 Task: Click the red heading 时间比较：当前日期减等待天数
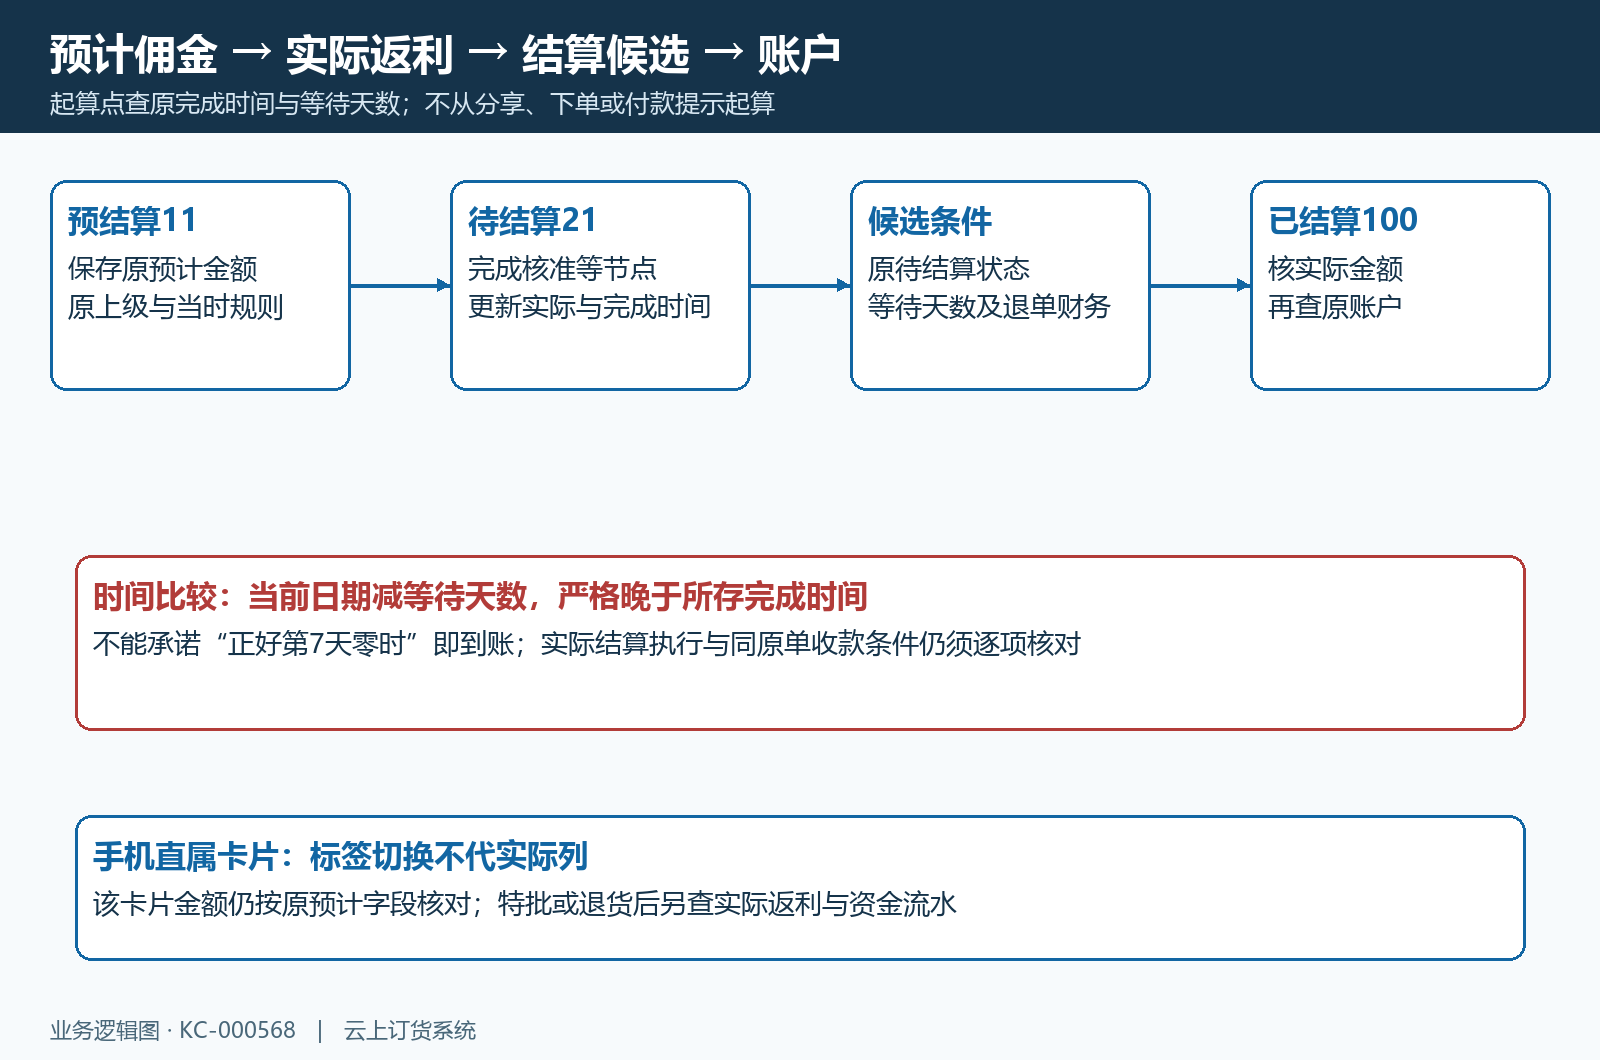[310, 597]
